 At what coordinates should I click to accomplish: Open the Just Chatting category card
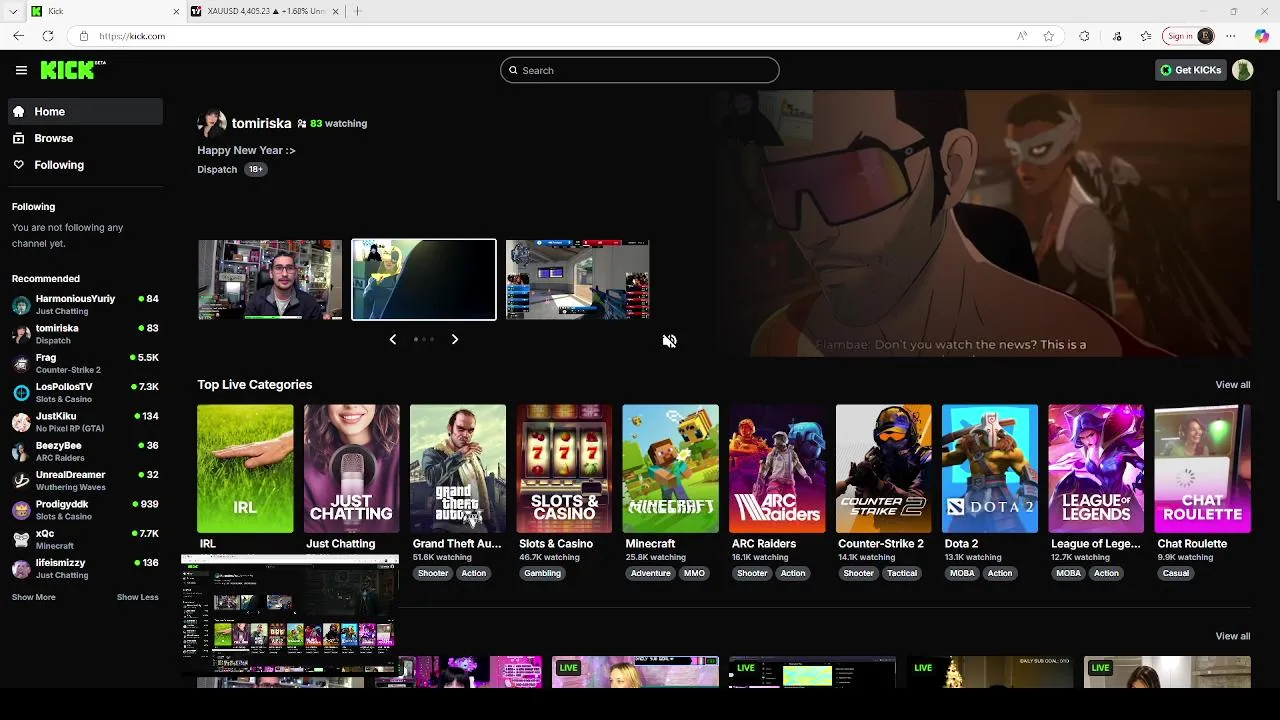tap(351, 469)
